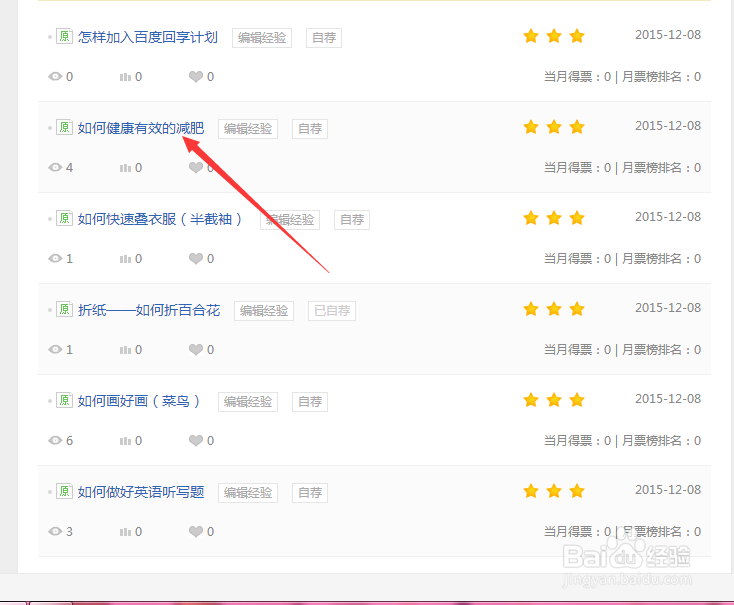
Task: Click 自荐 for 如何快速叠衣服
Action: click(352, 220)
